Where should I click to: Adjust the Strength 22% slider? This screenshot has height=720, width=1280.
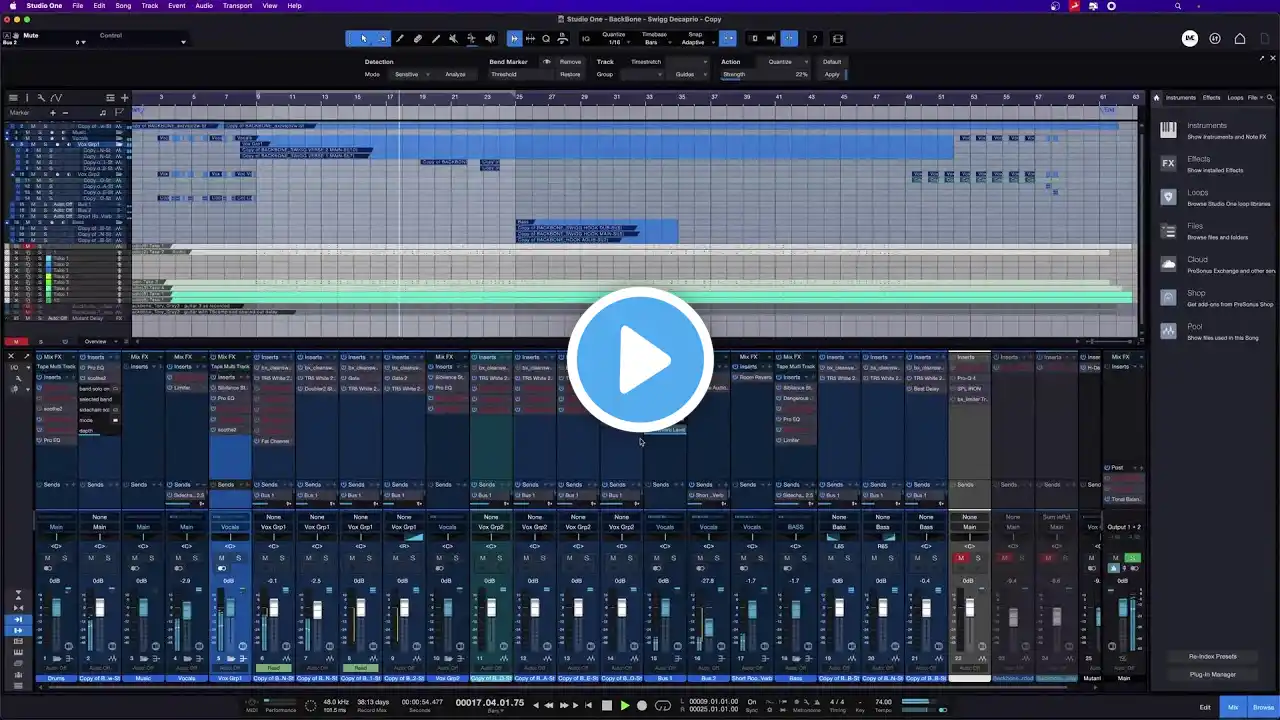pyautogui.click(x=765, y=74)
